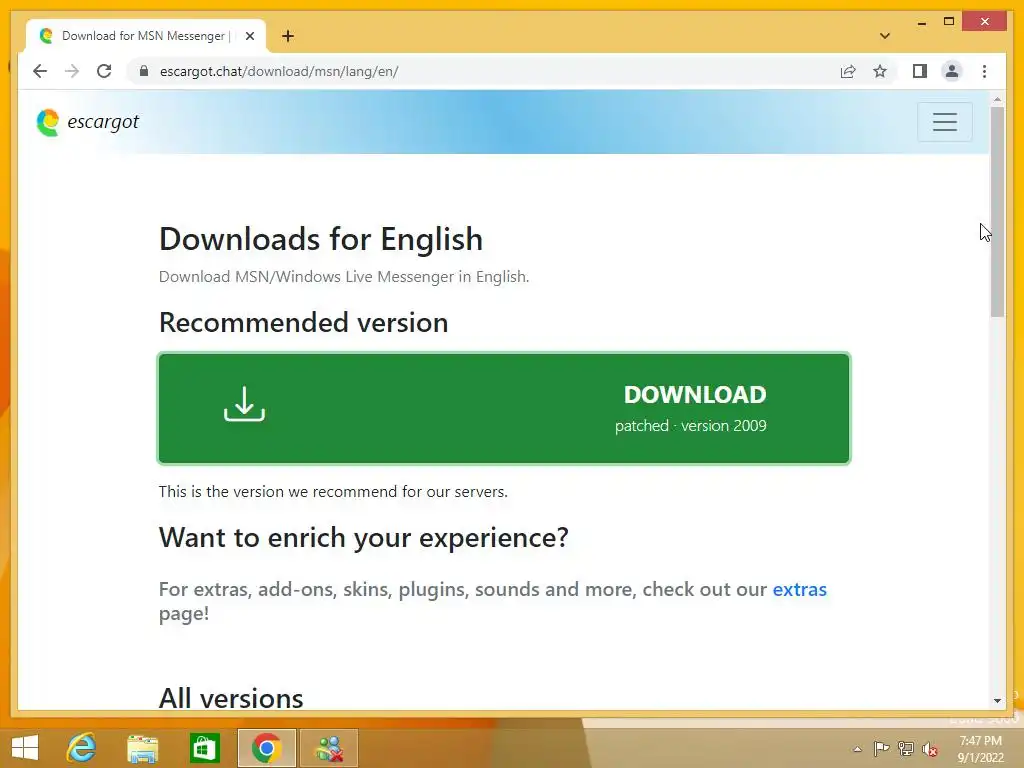Click the "Recommended version" heading

[x=304, y=323]
